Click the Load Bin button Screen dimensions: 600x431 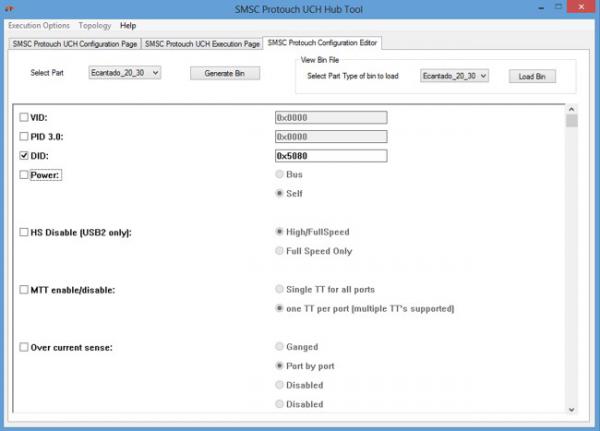click(532, 76)
